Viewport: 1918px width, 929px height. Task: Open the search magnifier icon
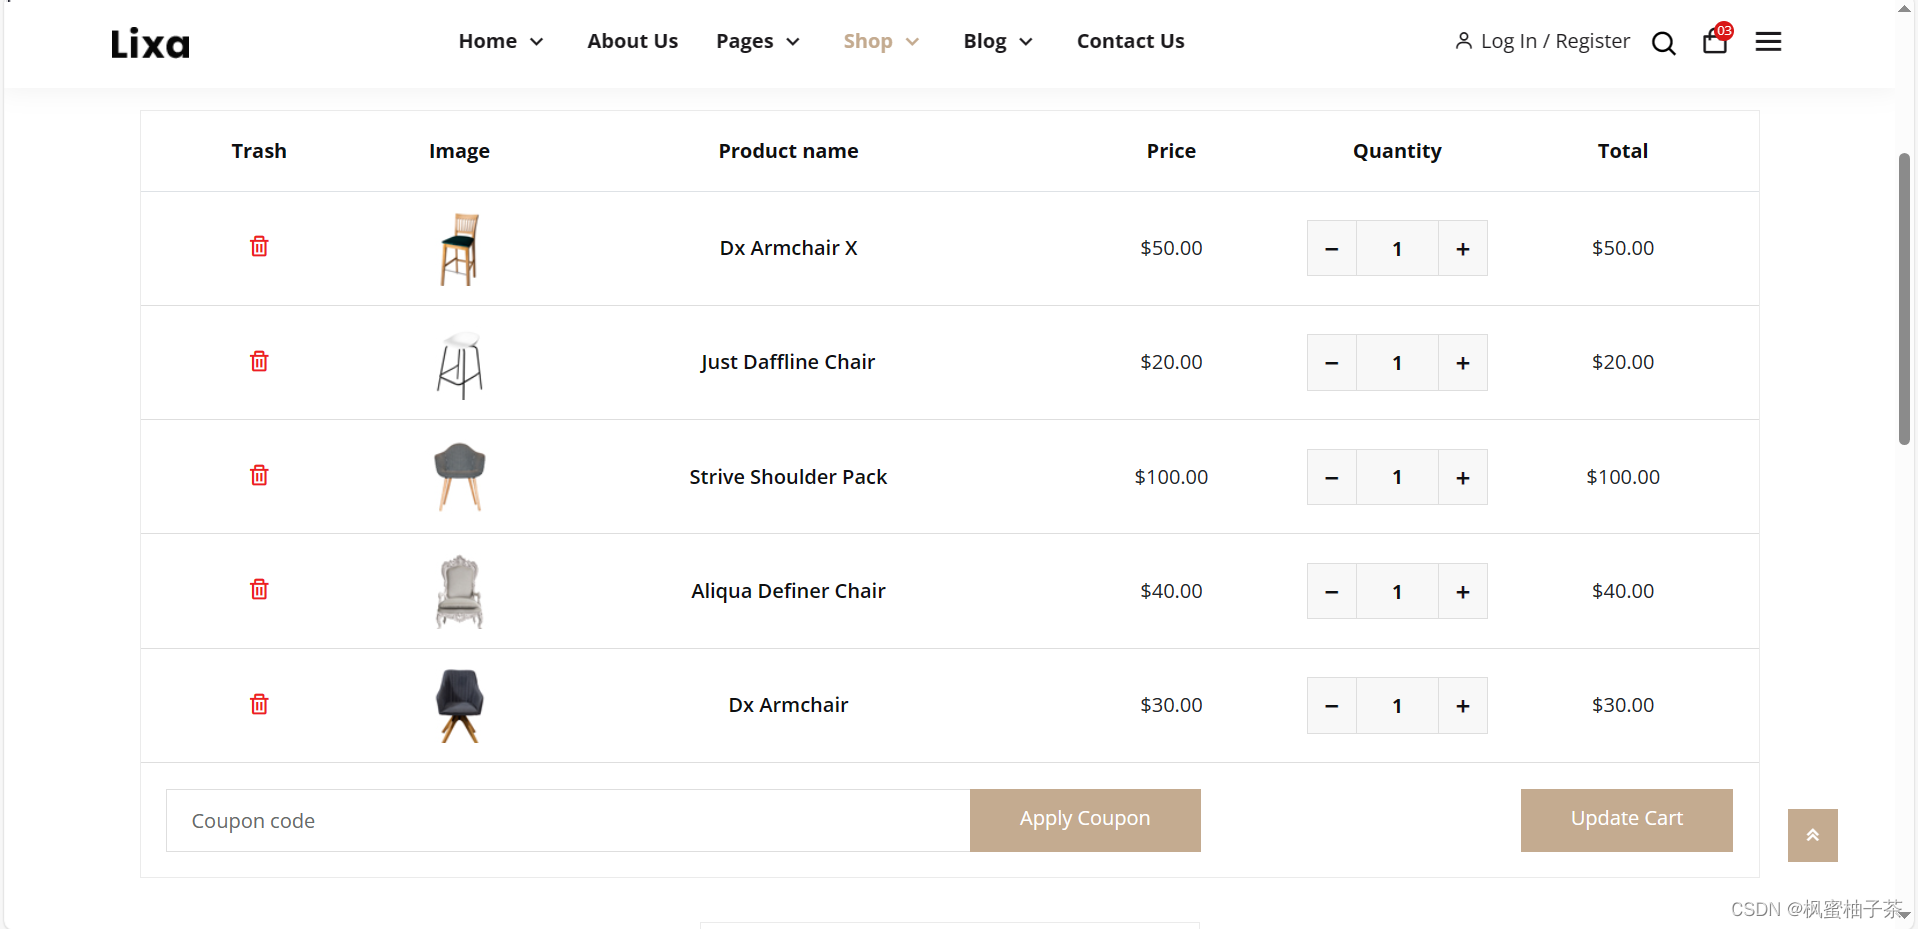pyautogui.click(x=1663, y=43)
